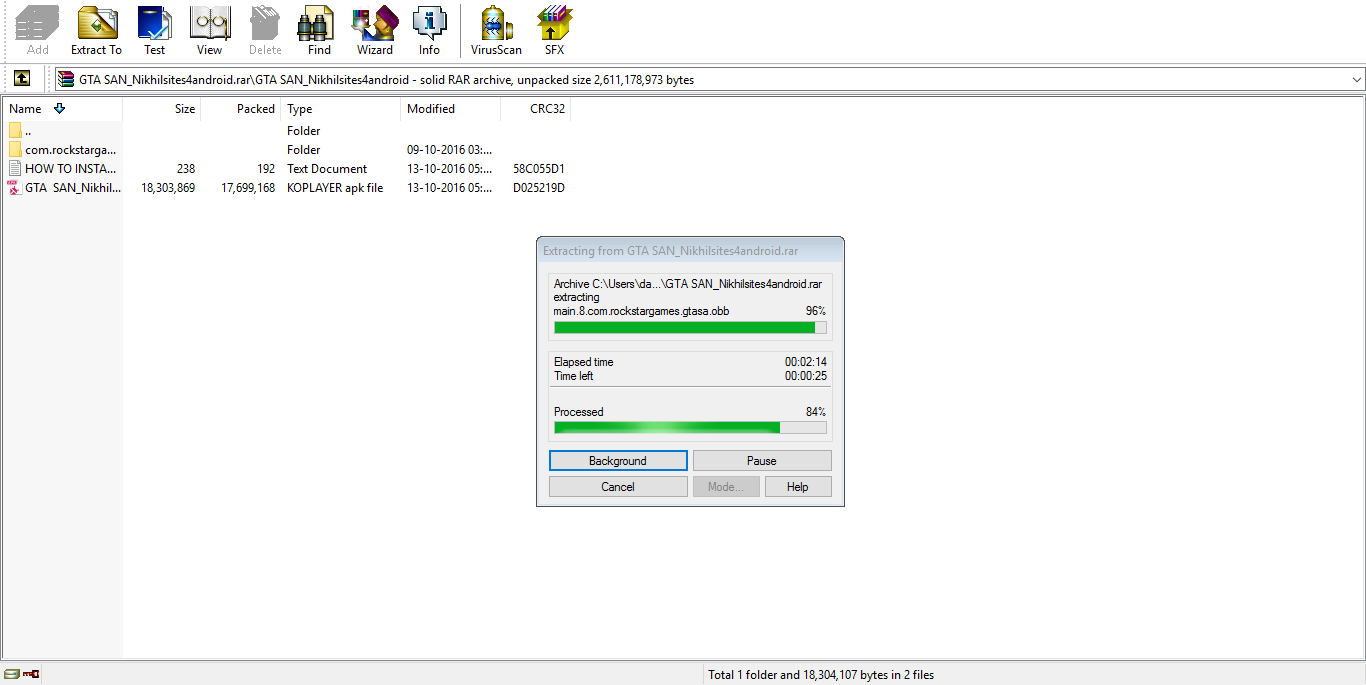Viewport: 1366px width, 685px height.
Task: Open Help from extraction dialog
Action: tap(798, 487)
